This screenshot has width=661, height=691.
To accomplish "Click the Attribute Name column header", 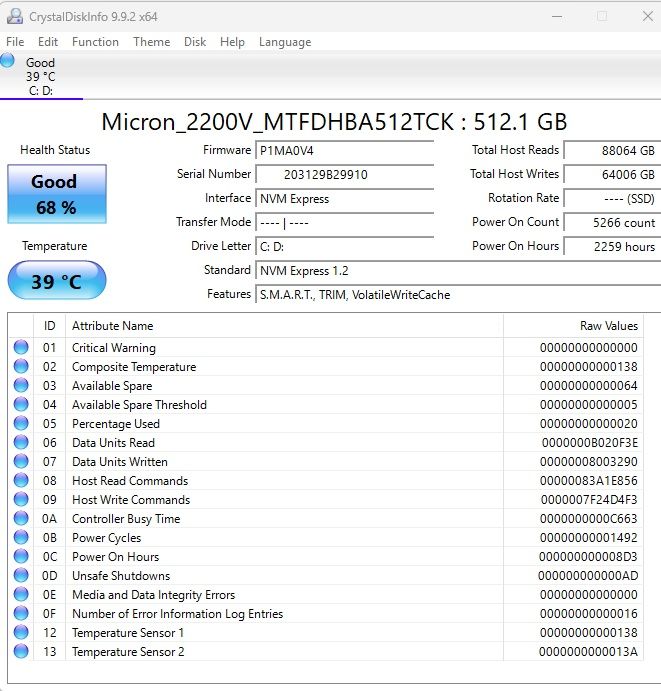I will click(284, 326).
